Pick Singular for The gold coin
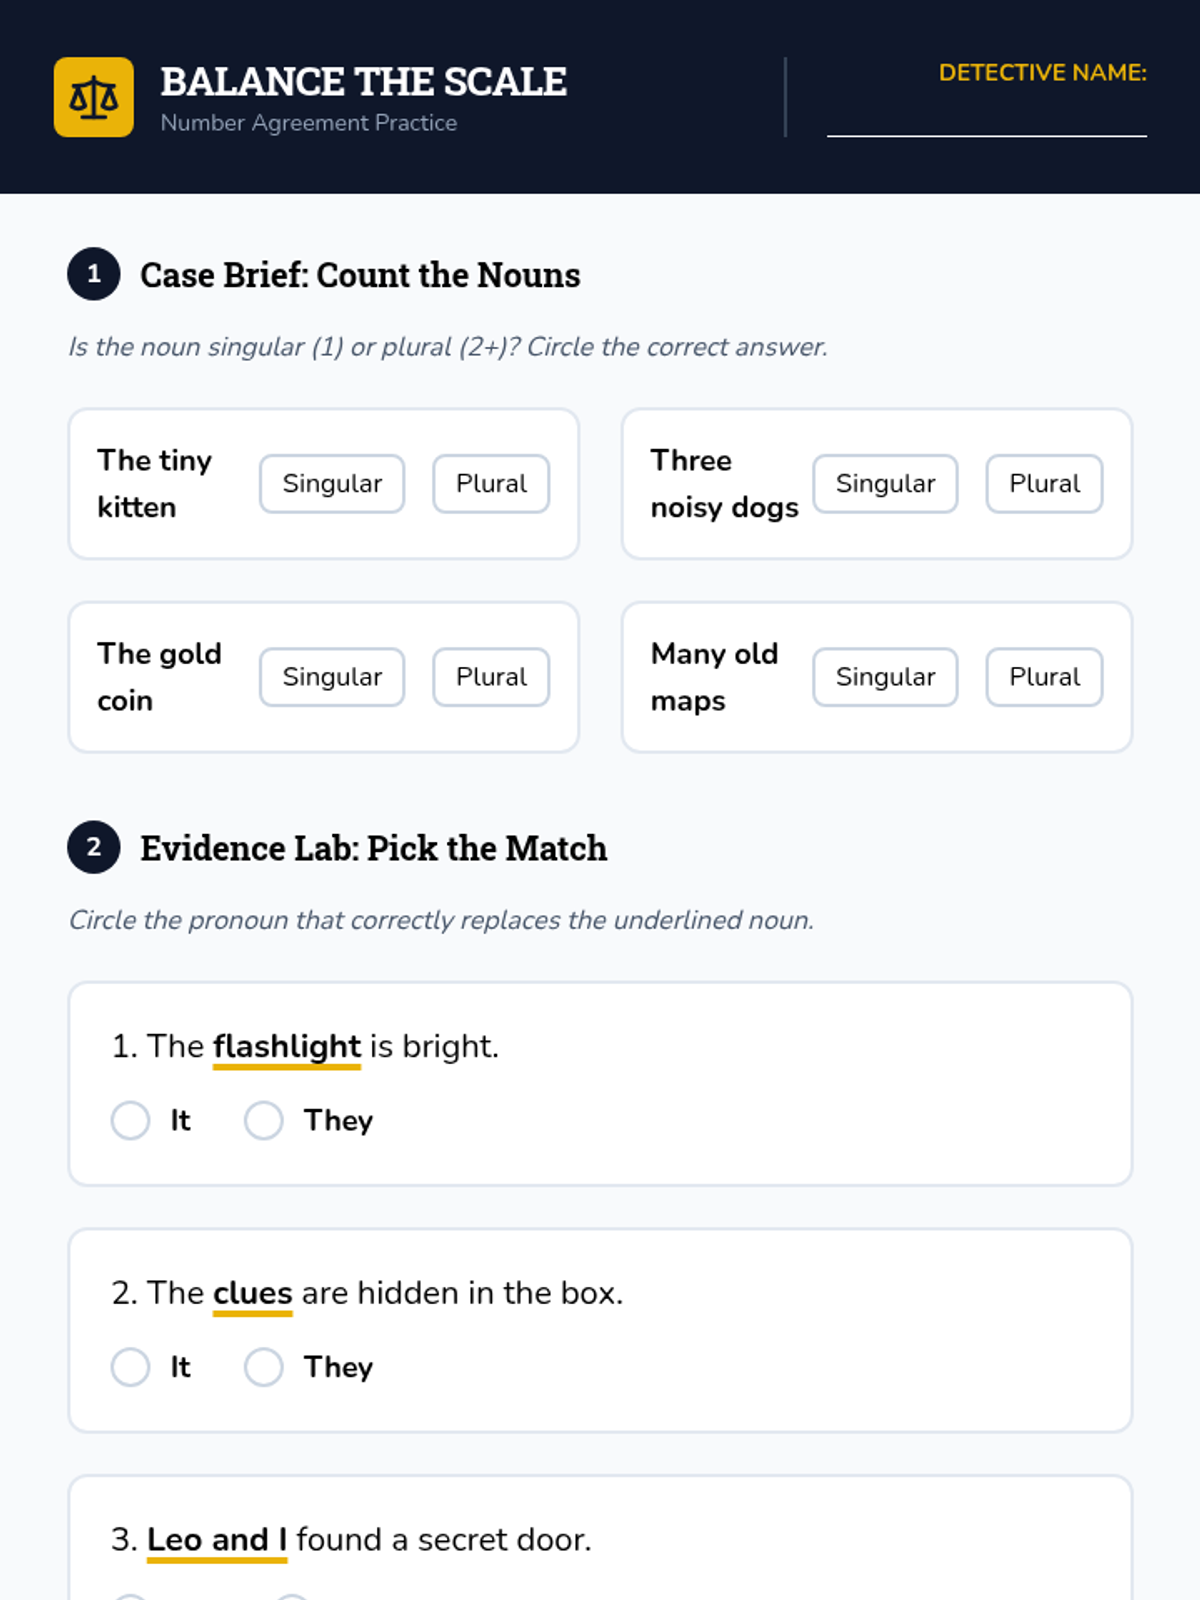This screenshot has height=1600, width=1200. point(332,677)
